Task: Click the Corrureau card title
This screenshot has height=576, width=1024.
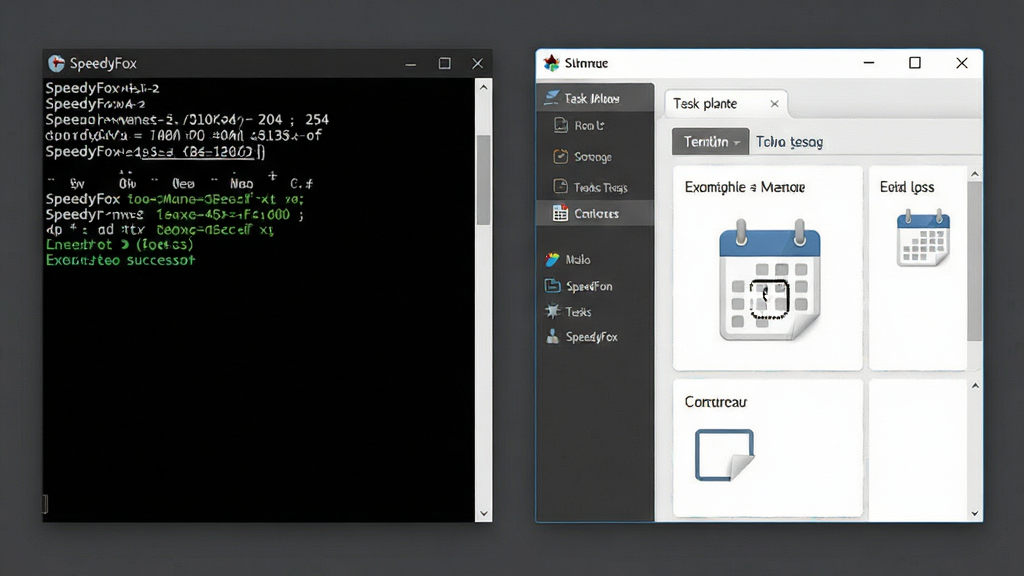Action: [x=715, y=402]
